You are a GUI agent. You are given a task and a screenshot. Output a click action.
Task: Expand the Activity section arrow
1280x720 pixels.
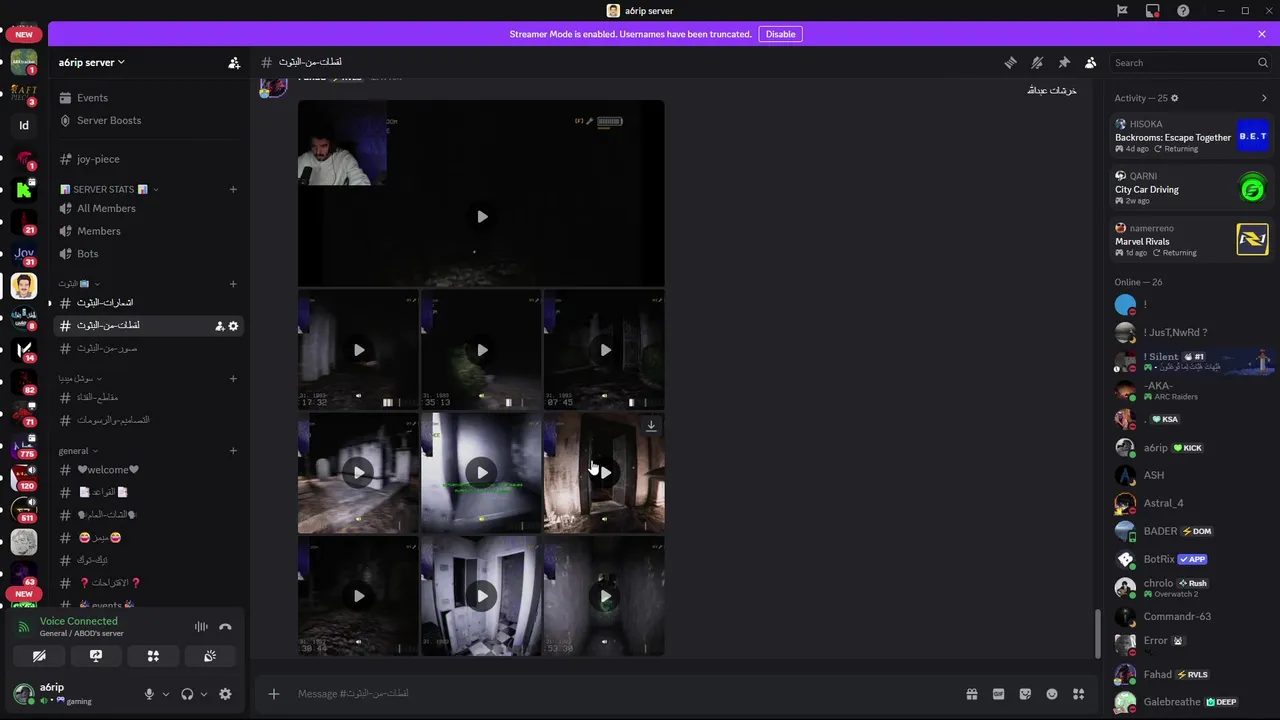click(x=1264, y=98)
